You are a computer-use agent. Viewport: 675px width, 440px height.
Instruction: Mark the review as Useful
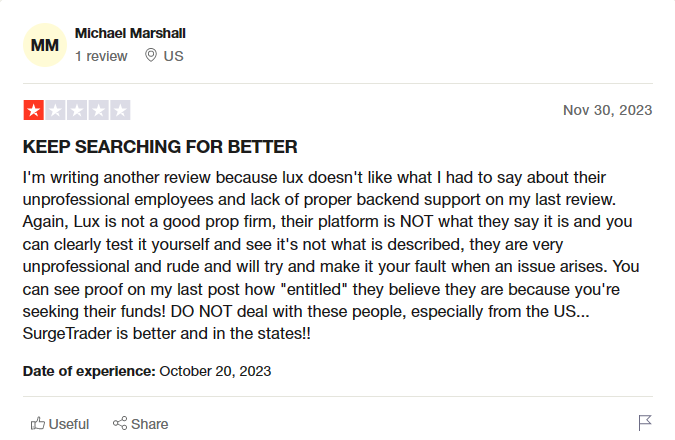coord(60,424)
